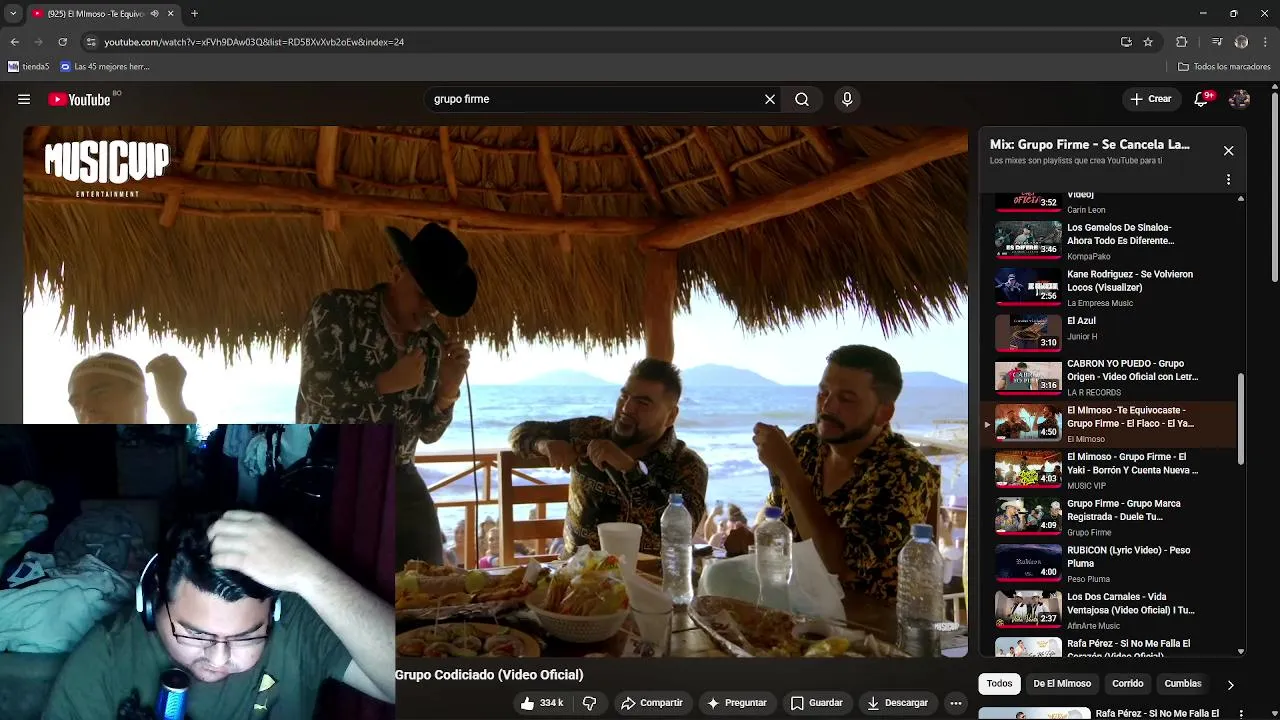1280x720 pixels.
Task: Select the Cumbias filter chip
Action: click(1183, 684)
